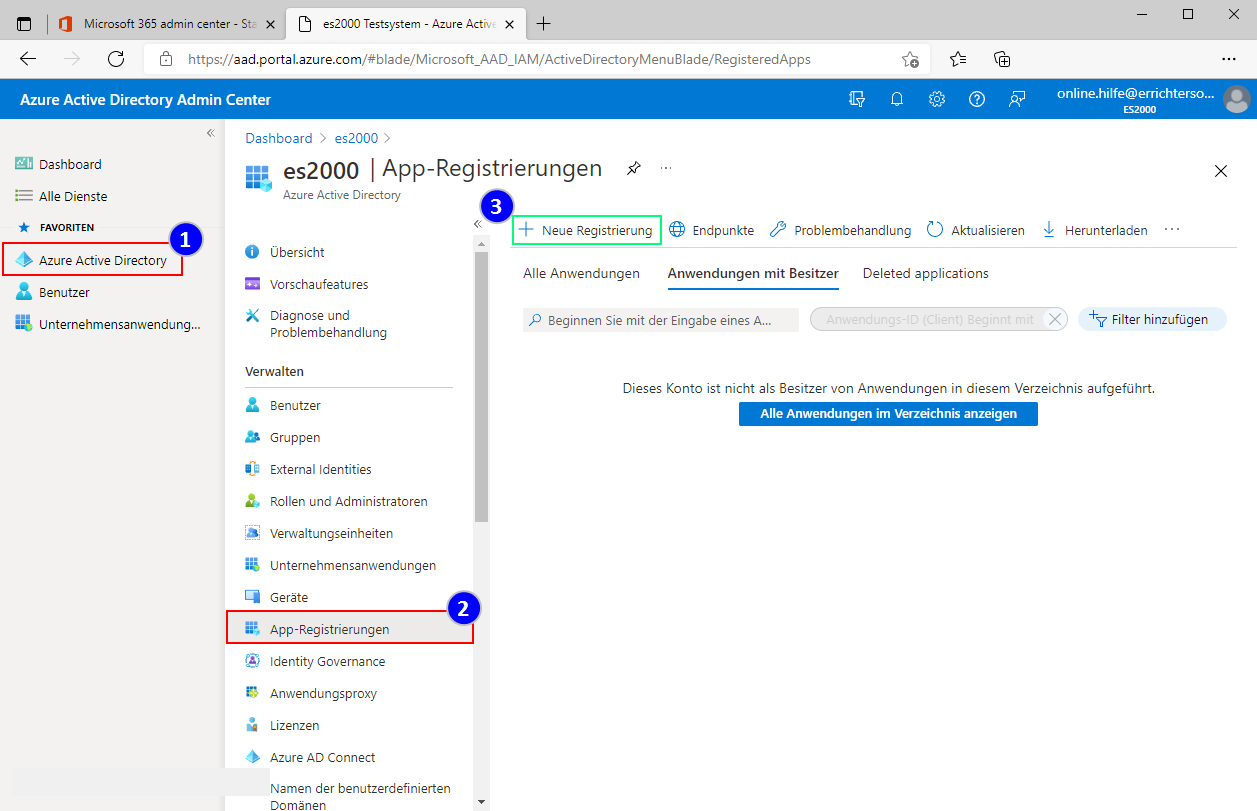
Task: Click the resource menu scroll-down arrow
Action: [x=481, y=802]
